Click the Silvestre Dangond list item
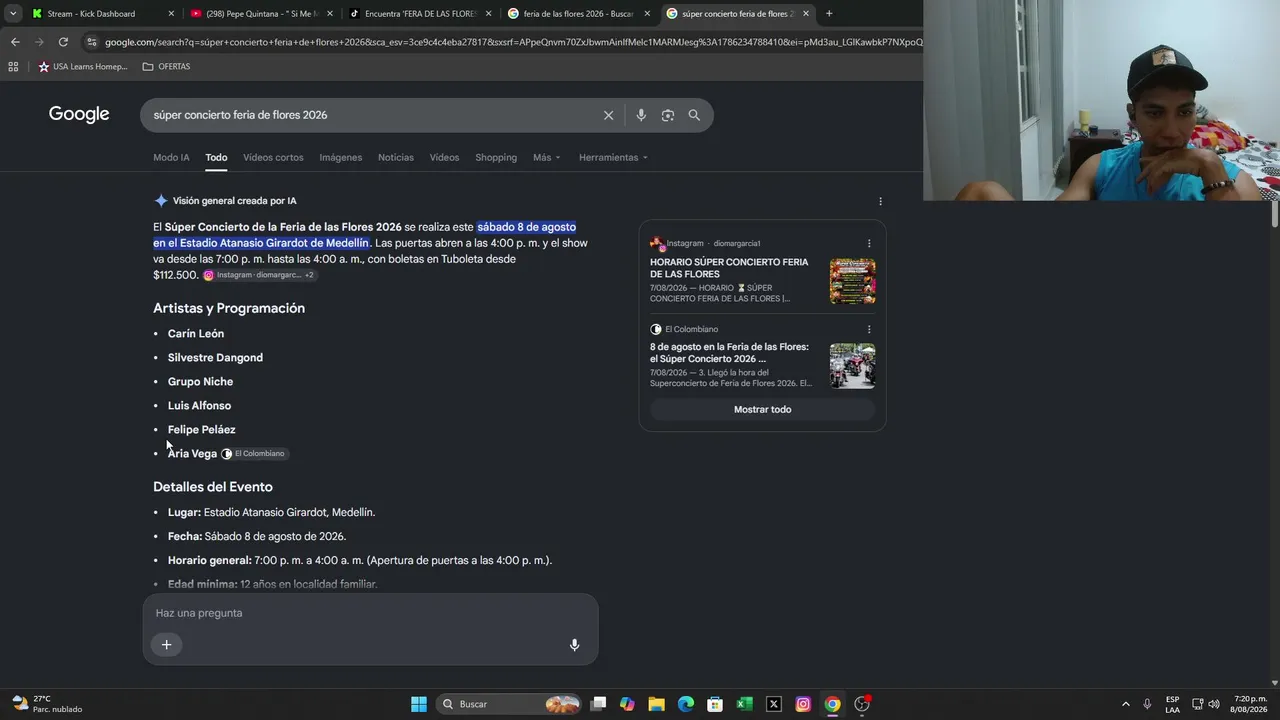The width and height of the screenshot is (1280, 720). coord(215,358)
